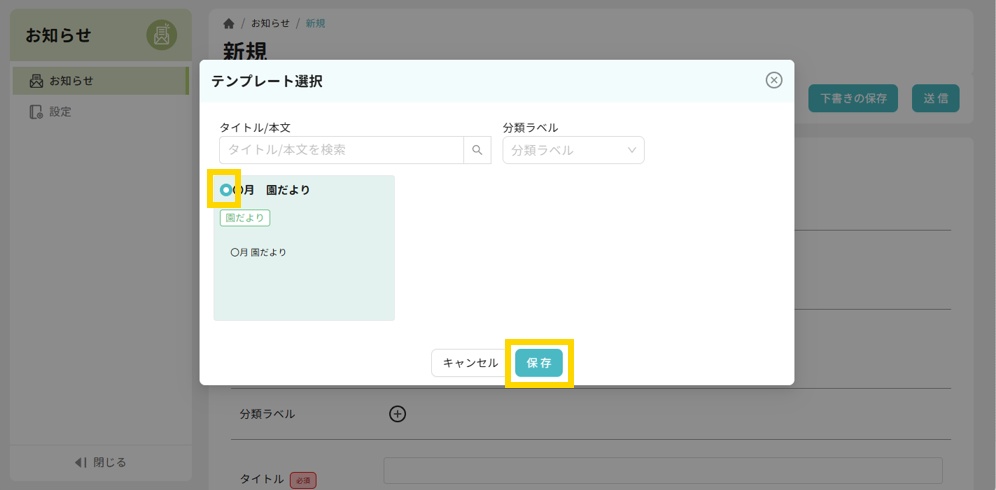Click the 保存 button in the dialog

[x=539, y=363]
